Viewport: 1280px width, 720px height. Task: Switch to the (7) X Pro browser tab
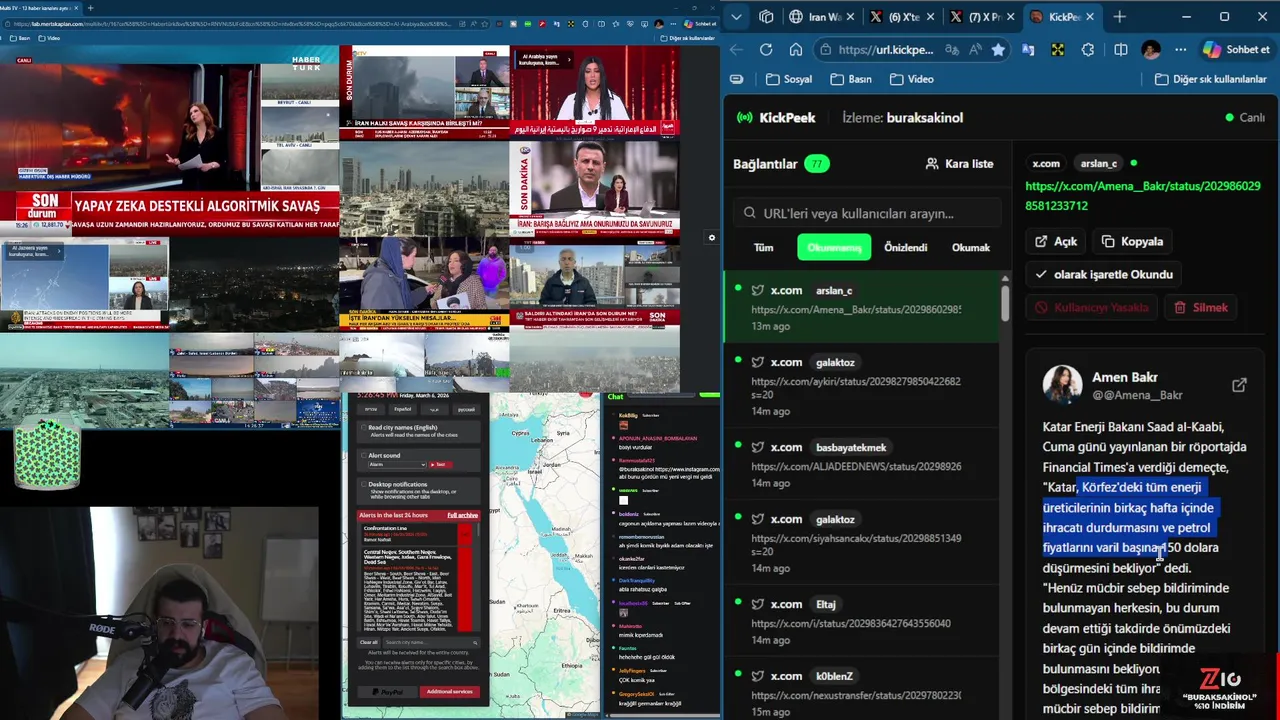point(981,17)
